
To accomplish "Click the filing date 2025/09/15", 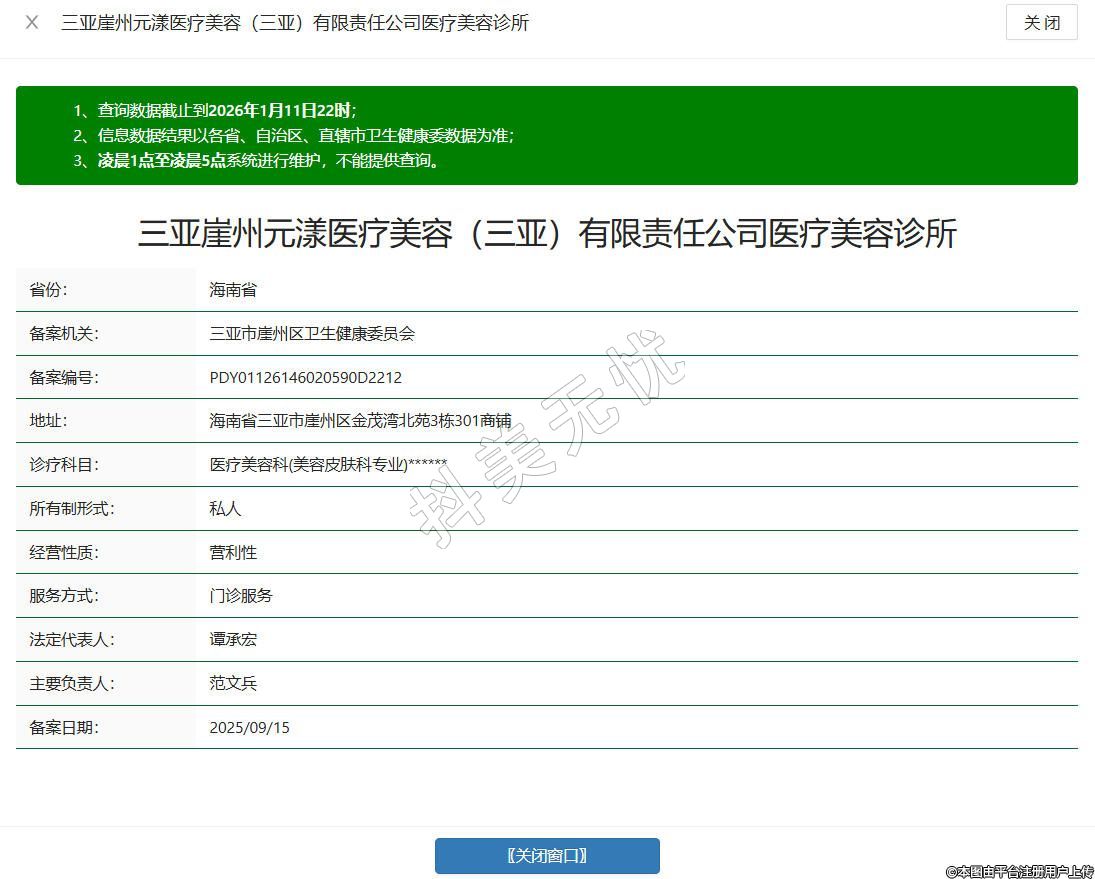I will [249, 728].
